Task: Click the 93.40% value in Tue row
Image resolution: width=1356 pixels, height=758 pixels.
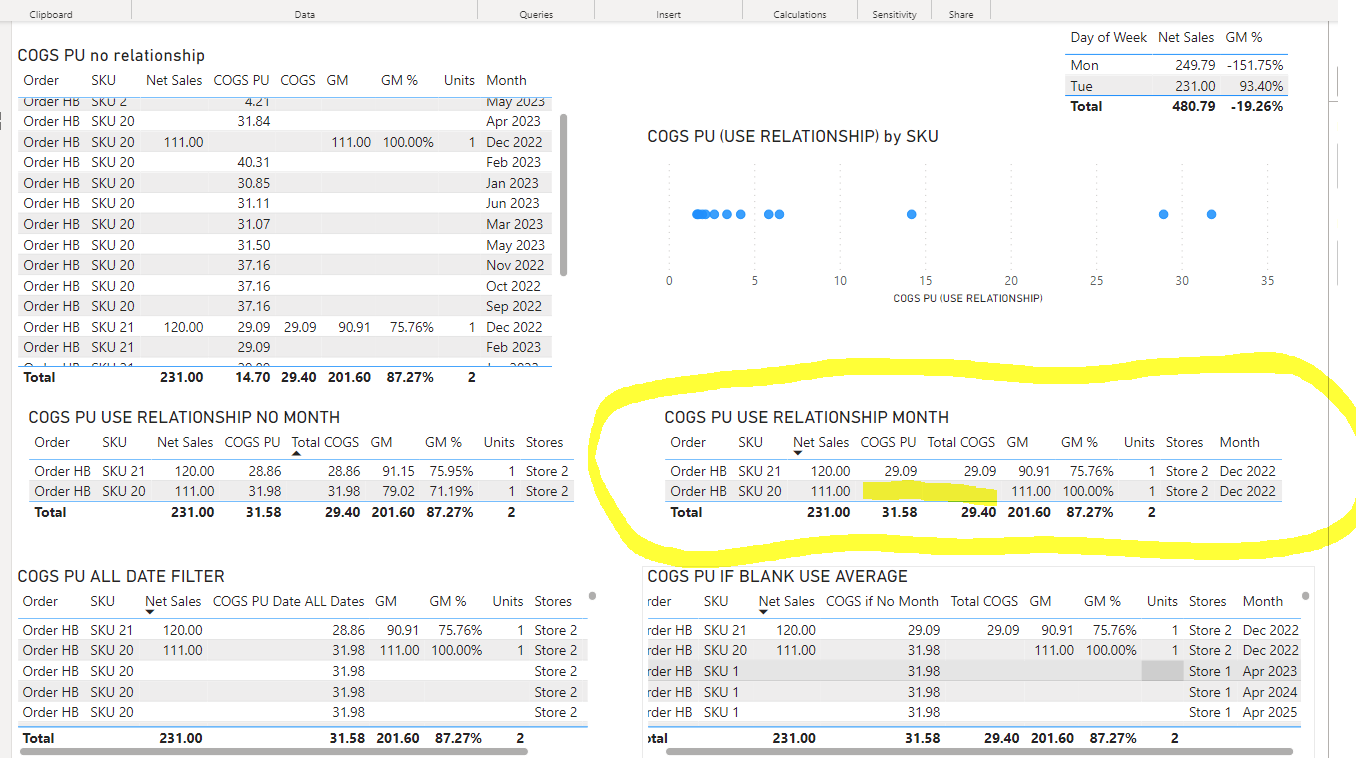Action: [x=1260, y=86]
